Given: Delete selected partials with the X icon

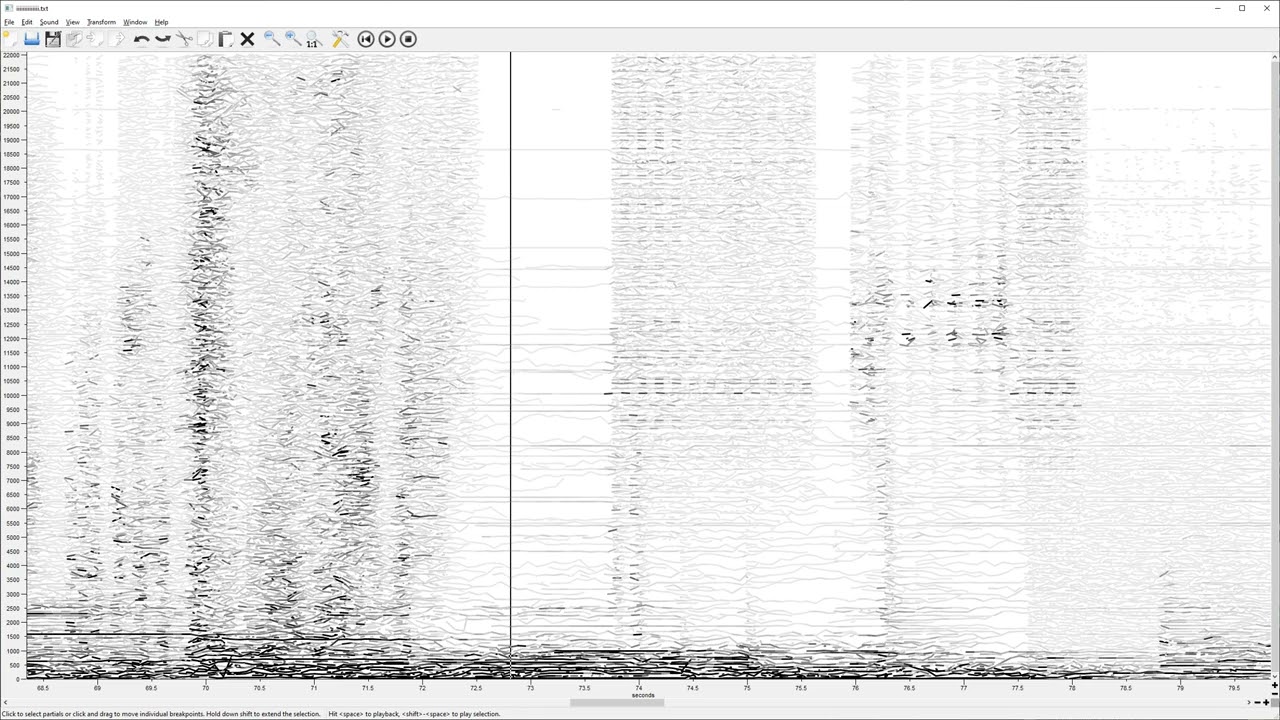Looking at the screenshot, I should point(247,39).
